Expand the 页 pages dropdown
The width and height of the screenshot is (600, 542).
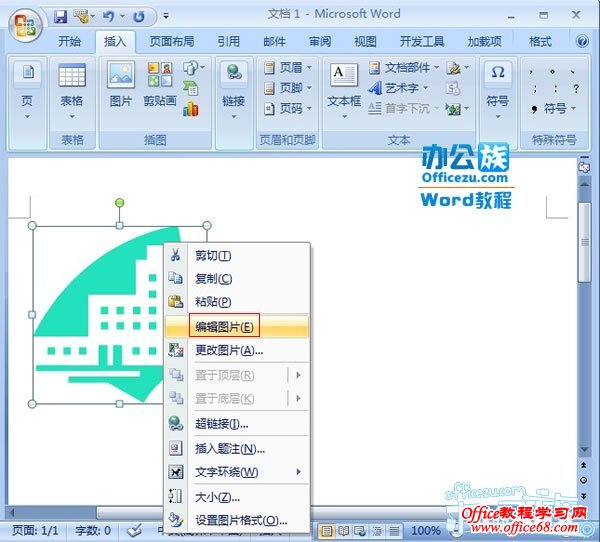[x=27, y=116]
